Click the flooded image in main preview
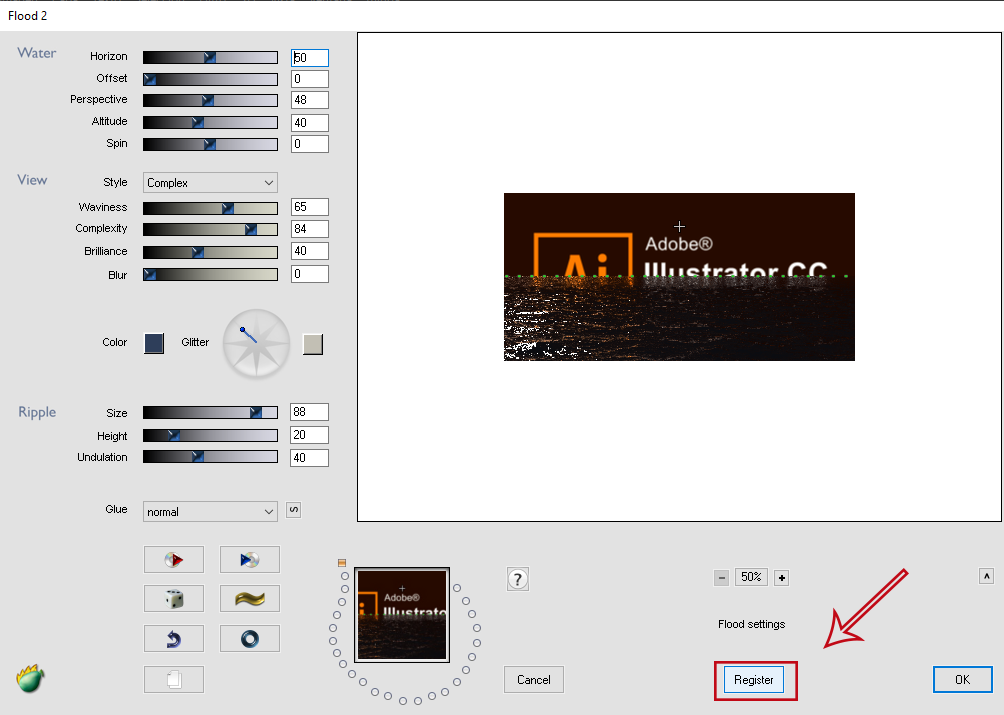This screenshot has width=1004, height=715. tap(679, 277)
